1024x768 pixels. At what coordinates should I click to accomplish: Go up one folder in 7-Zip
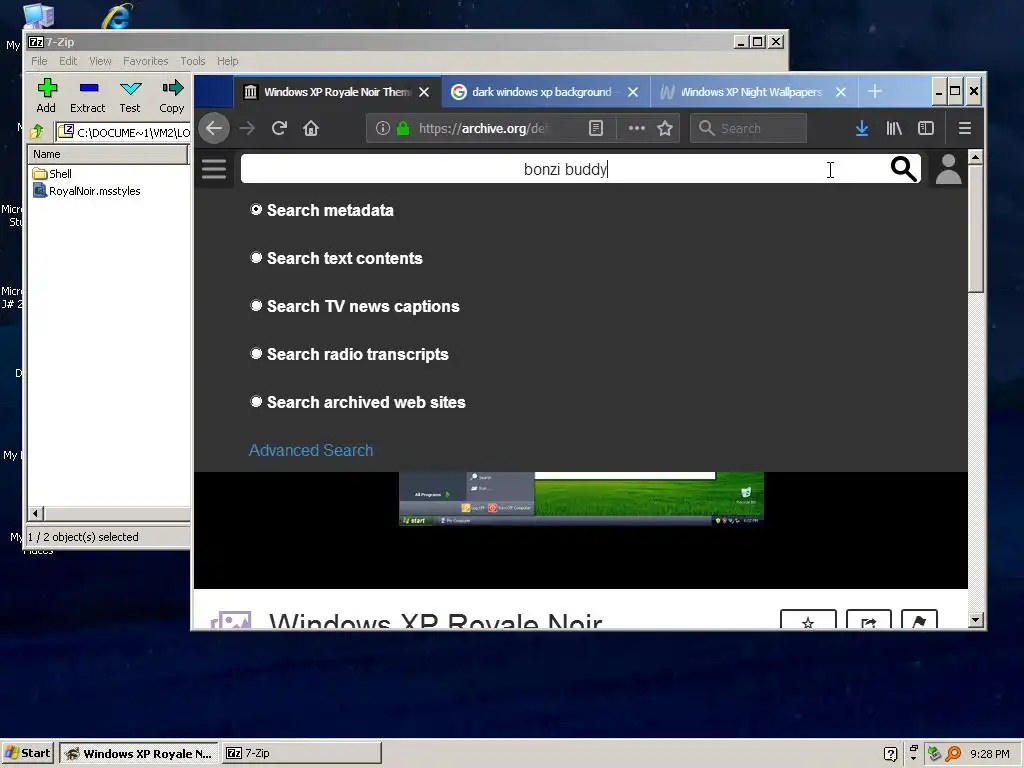pyautogui.click(x=37, y=132)
